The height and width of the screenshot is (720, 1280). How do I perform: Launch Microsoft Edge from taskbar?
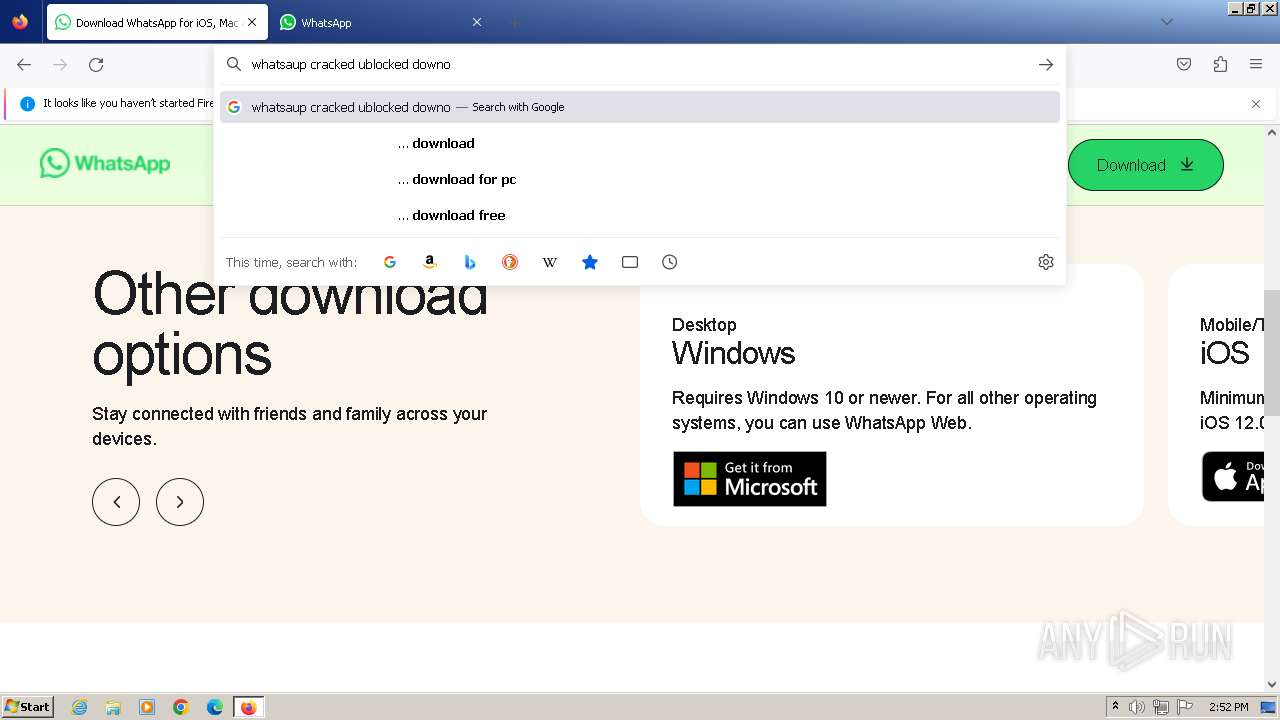click(x=215, y=707)
